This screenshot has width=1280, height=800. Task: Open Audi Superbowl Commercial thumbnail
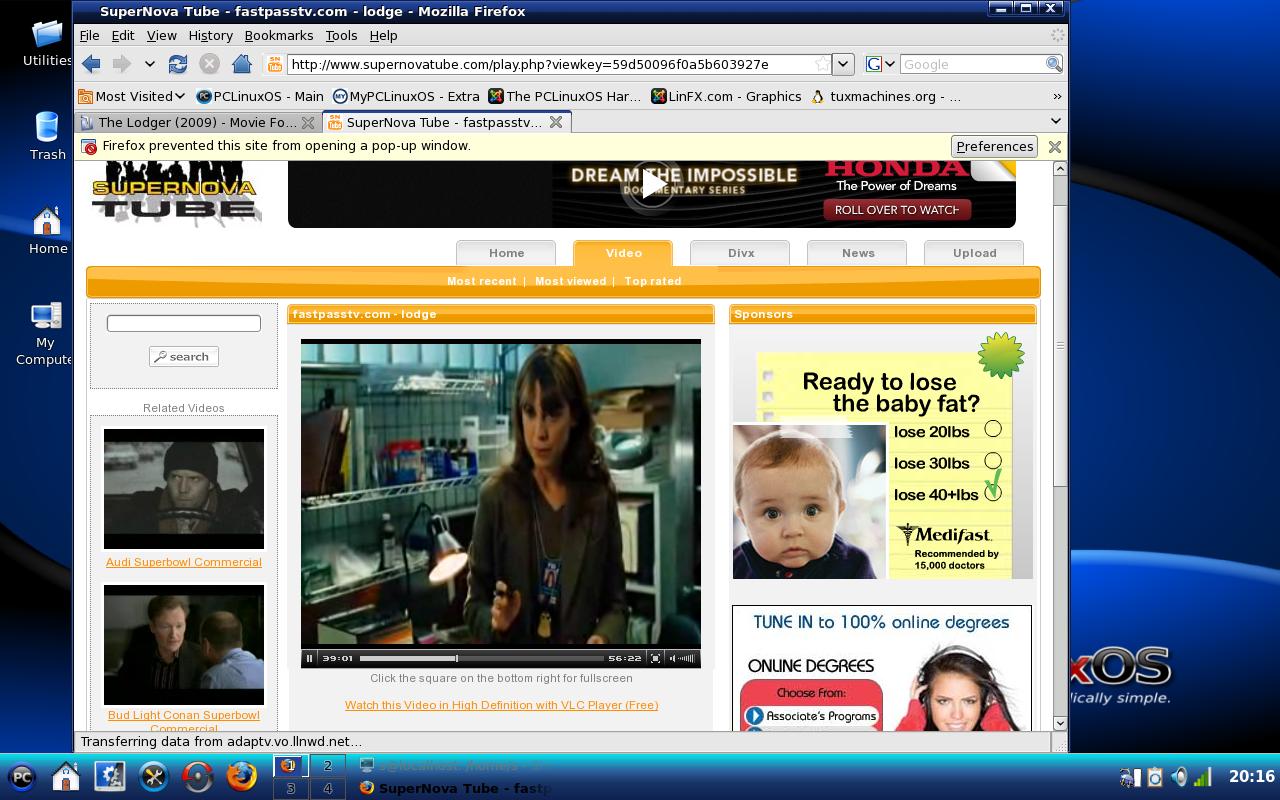tap(184, 489)
